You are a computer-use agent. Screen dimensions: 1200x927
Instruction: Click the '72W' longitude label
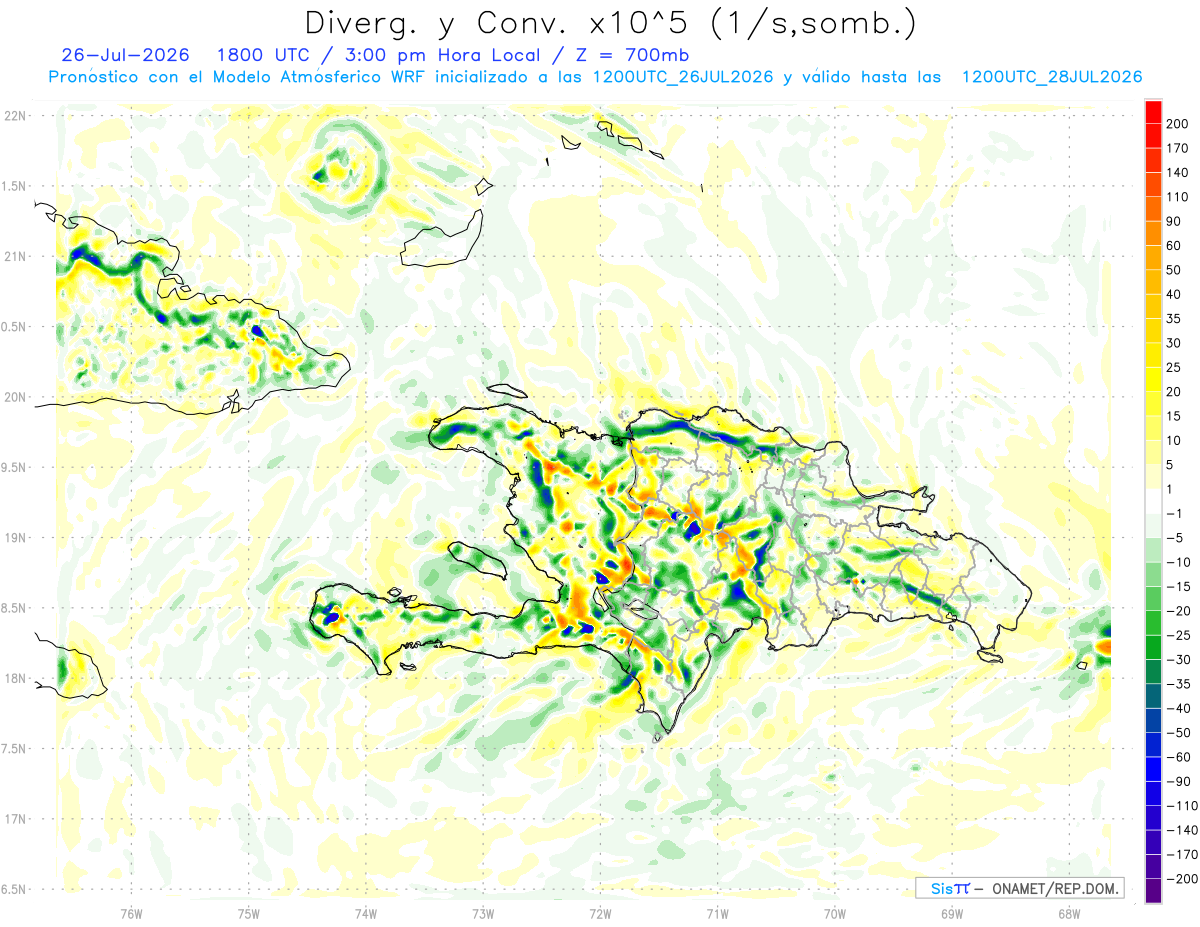click(x=600, y=913)
